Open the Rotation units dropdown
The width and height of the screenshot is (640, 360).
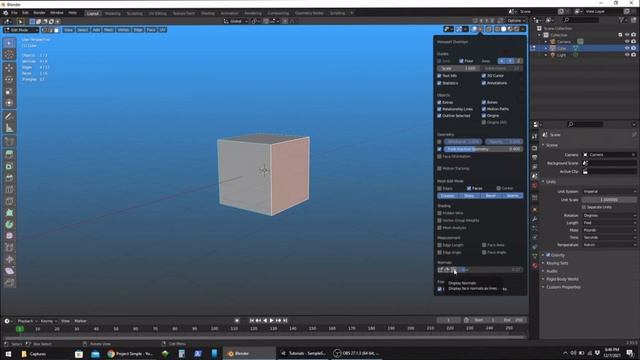point(609,215)
